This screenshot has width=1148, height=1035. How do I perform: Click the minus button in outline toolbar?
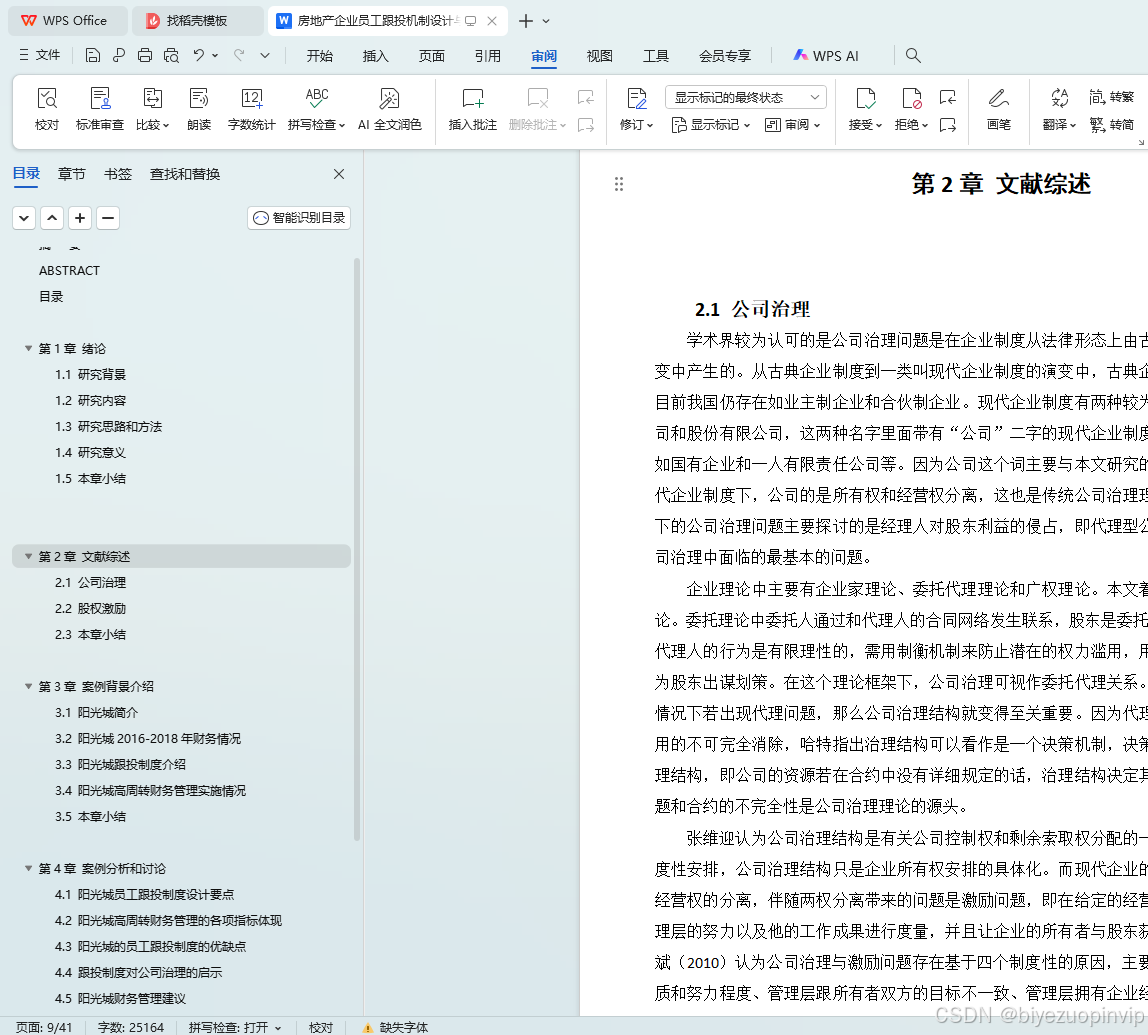pos(108,218)
